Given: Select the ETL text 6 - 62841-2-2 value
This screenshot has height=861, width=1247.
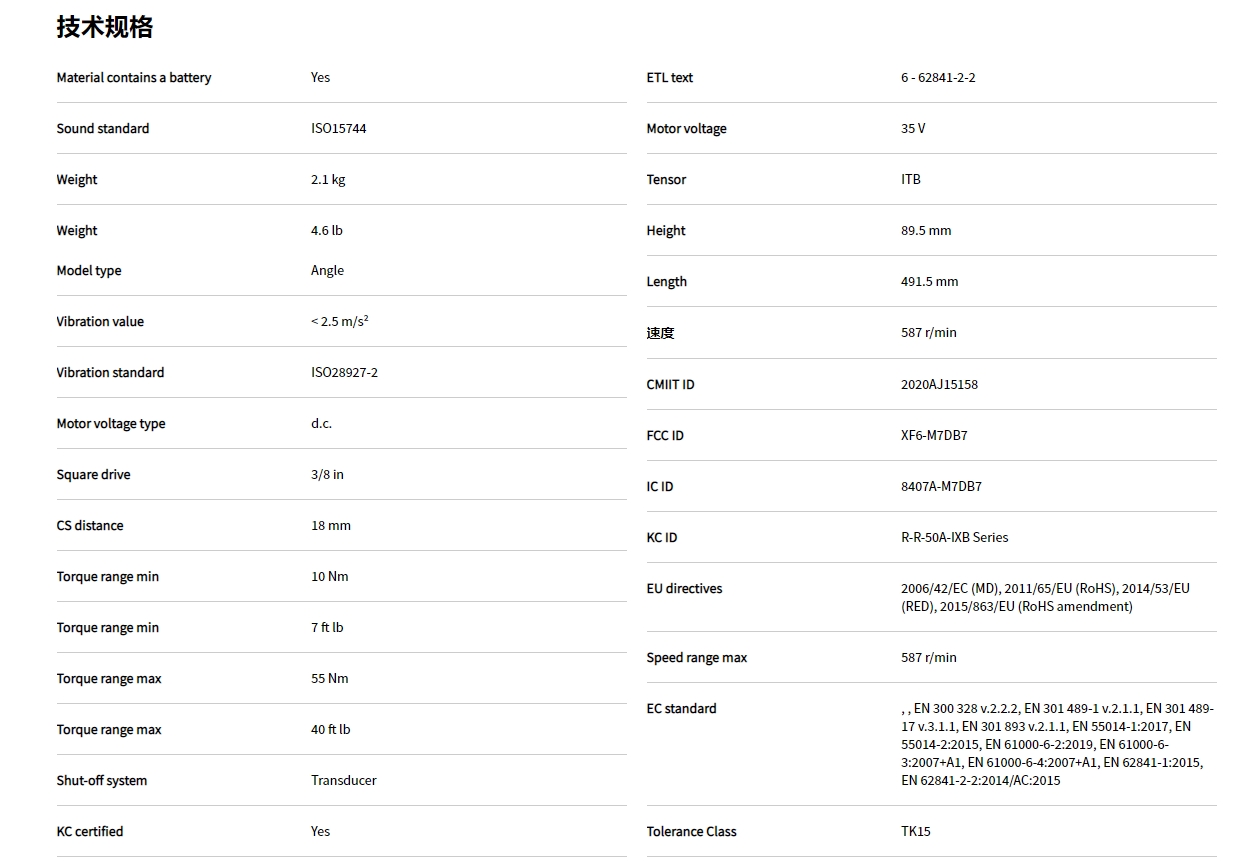Looking at the screenshot, I should pos(938,78).
